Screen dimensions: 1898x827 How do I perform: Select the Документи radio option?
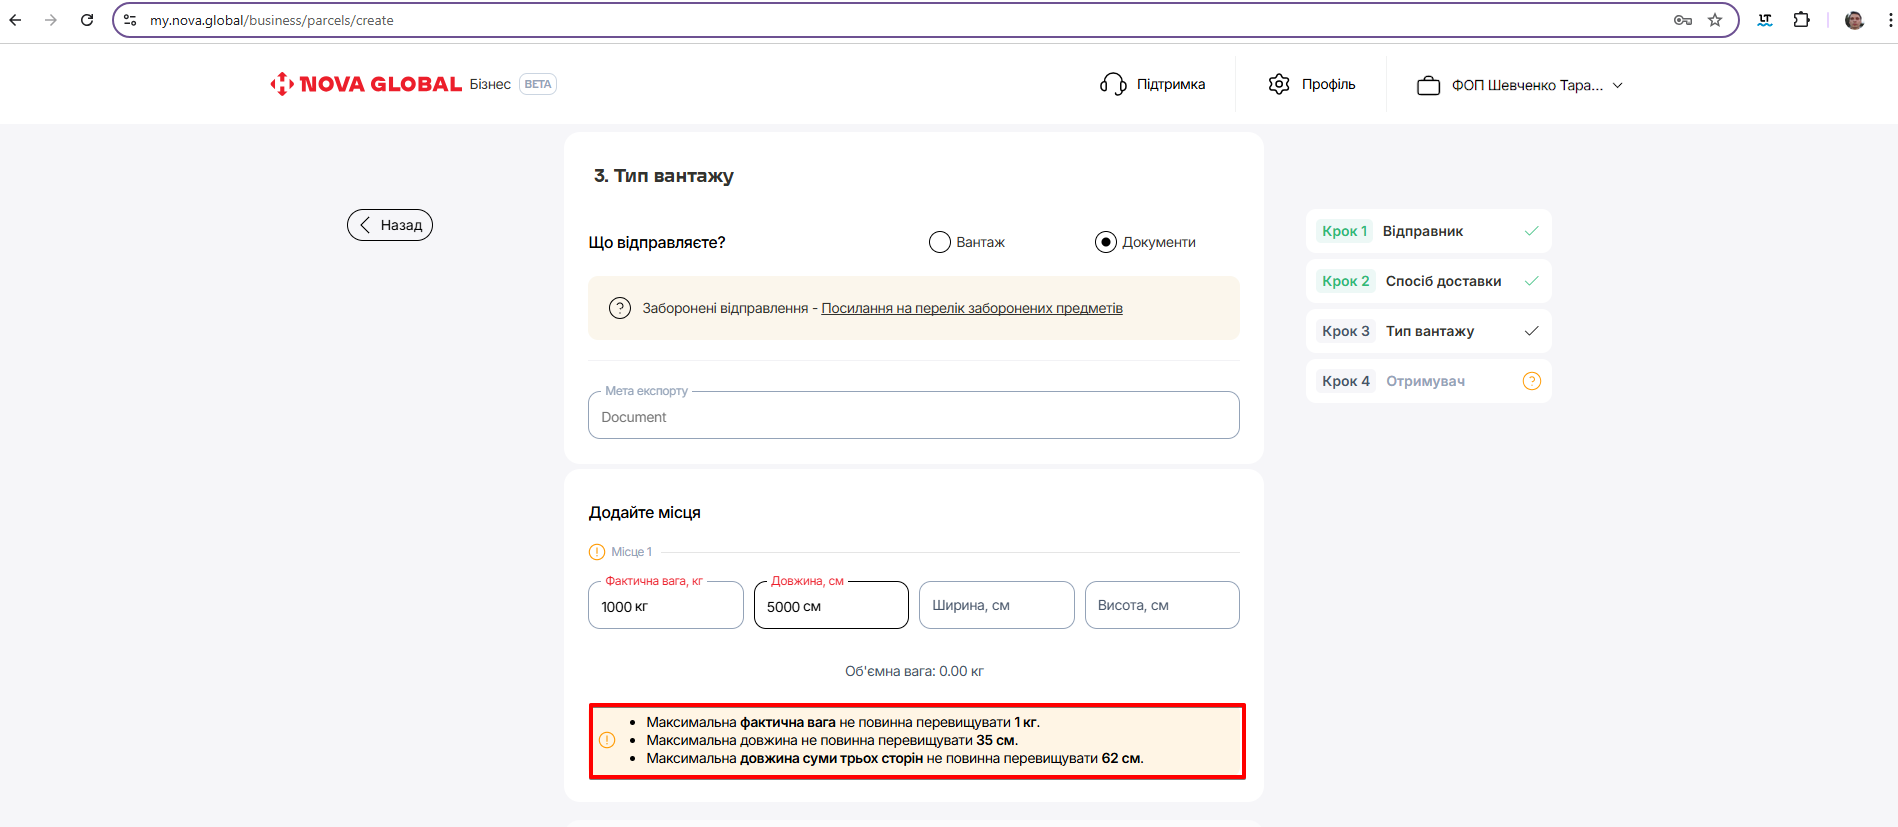click(x=1105, y=242)
